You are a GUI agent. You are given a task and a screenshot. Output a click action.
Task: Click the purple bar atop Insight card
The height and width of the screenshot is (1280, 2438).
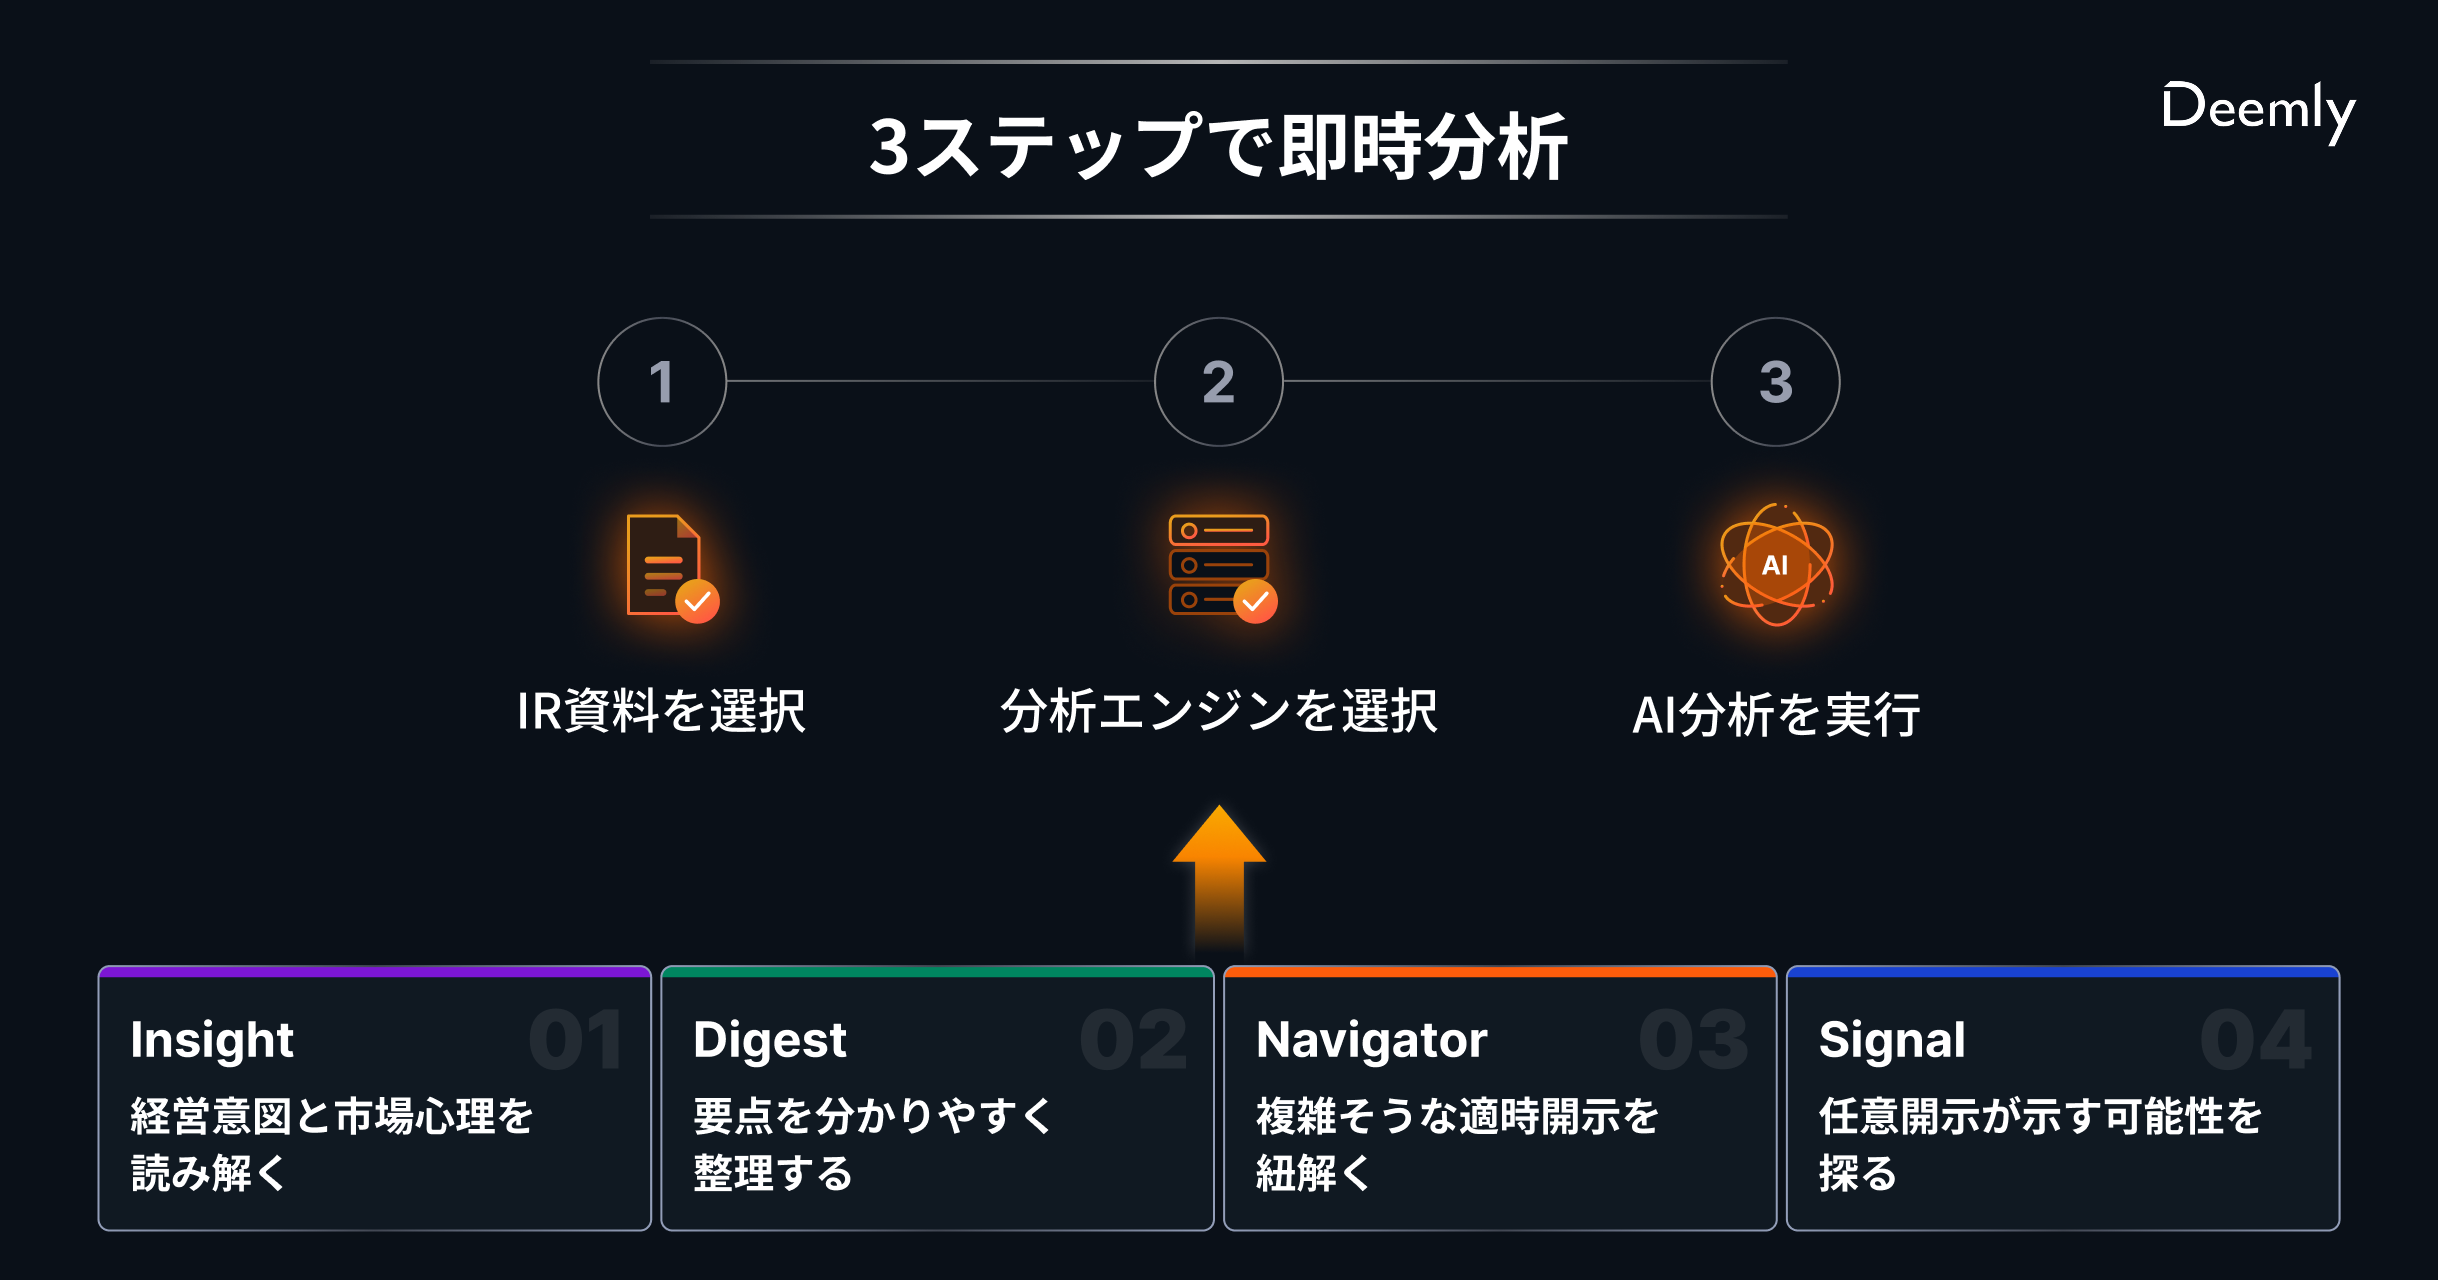point(375,971)
